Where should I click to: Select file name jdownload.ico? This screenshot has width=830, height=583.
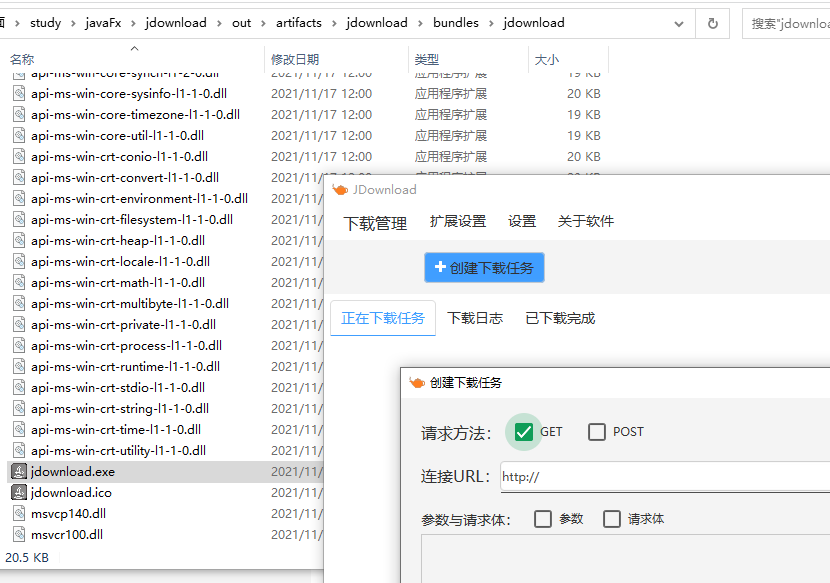(x=71, y=493)
